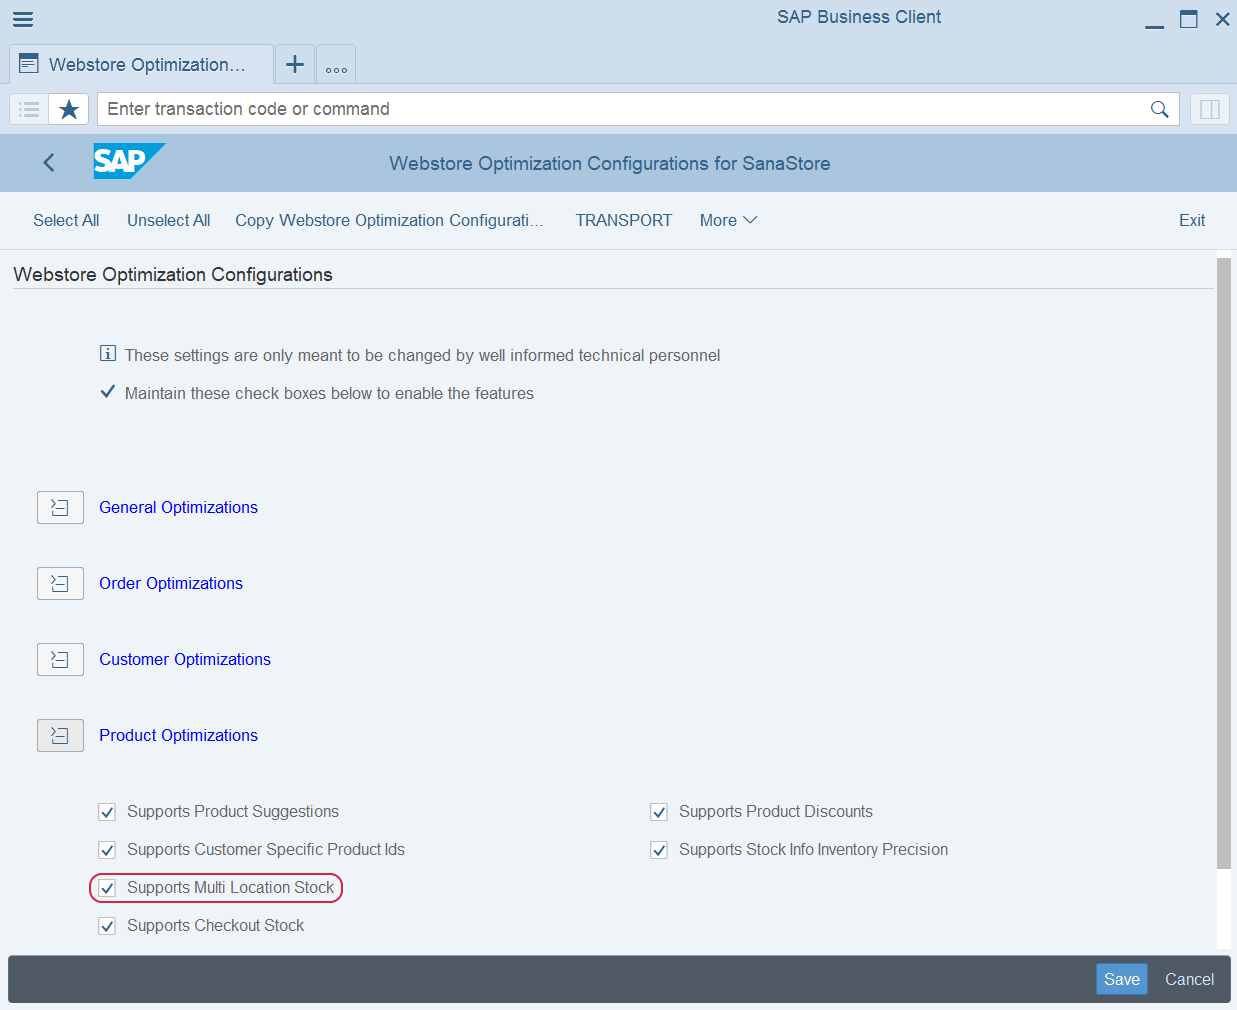
Task: Click Copy Webstore Optimization Configuration
Action: pyautogui.click(x=389, y=220)
